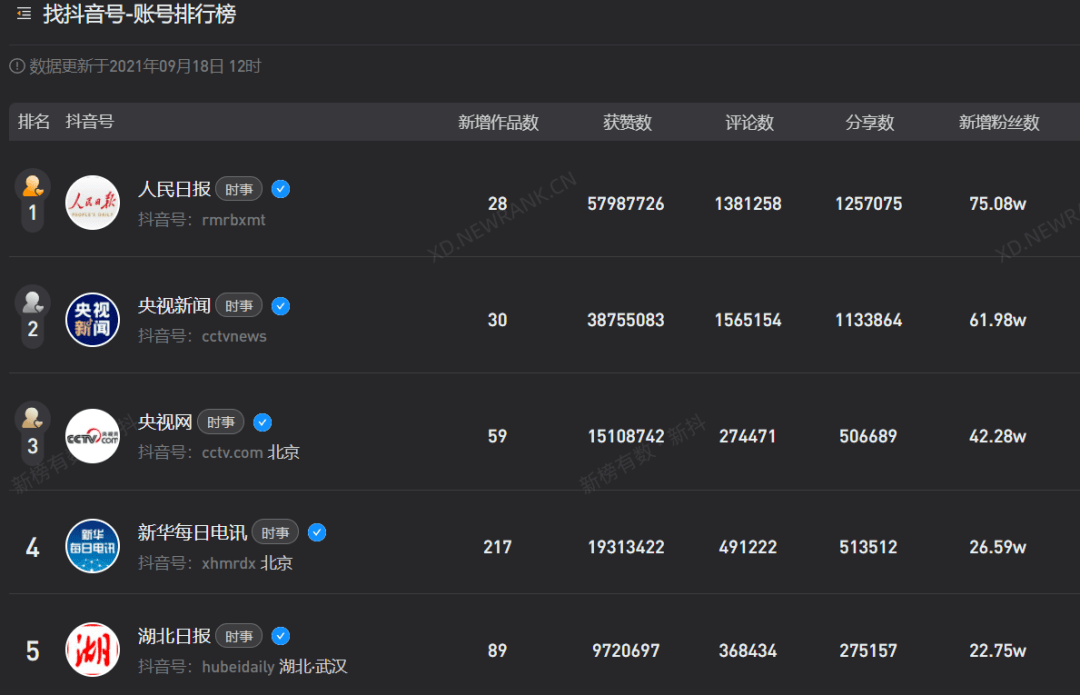Click the page title 找抖音号-账号排行榜
Screen dimensions: 1080x695
click(139, 14)
